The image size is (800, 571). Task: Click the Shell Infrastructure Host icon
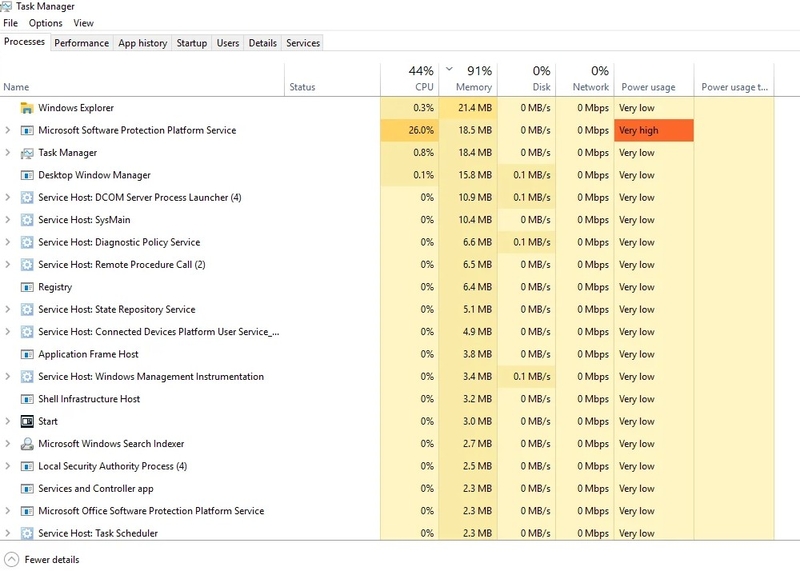[27, 399]
